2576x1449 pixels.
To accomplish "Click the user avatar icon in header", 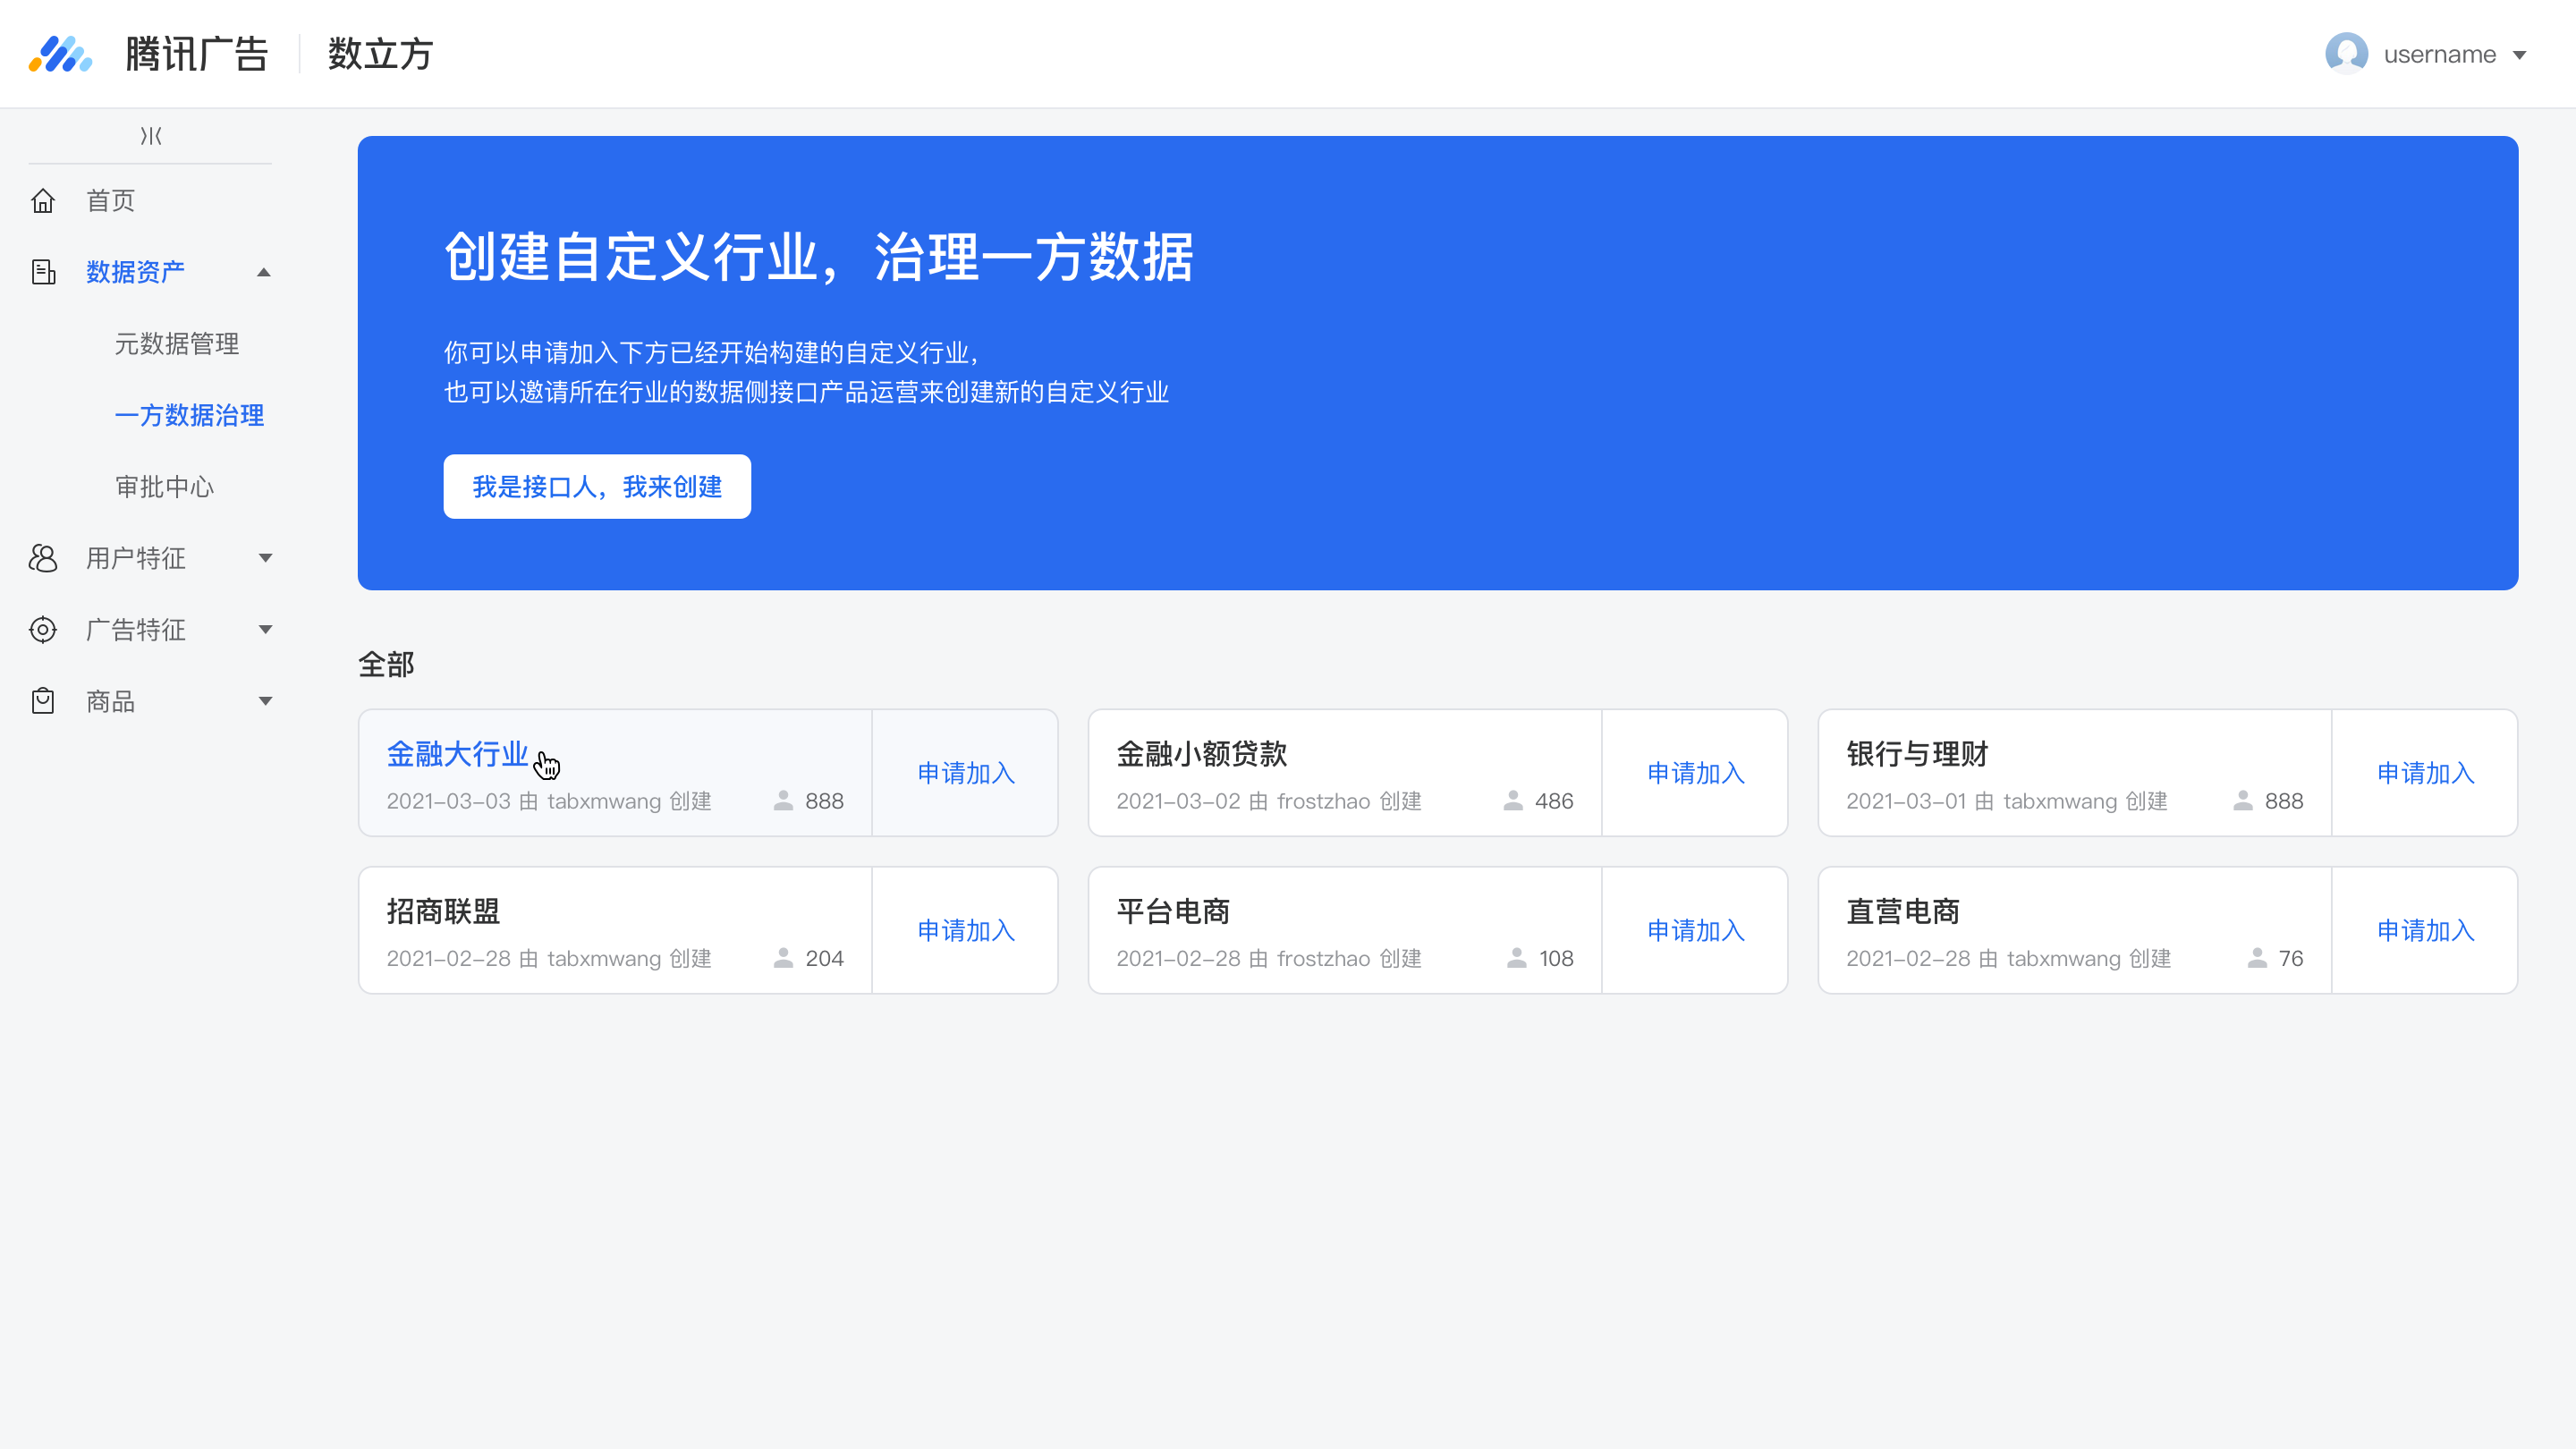I will click(2346, 54).
